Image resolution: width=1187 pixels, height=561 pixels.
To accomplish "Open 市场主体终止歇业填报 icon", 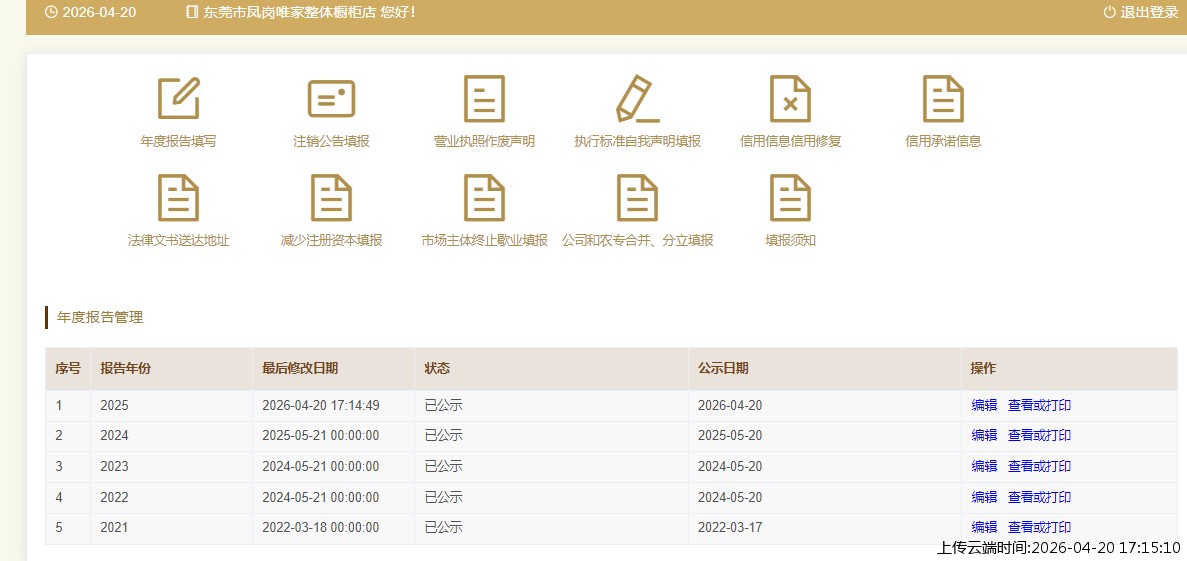I will (x=484, y=198).
